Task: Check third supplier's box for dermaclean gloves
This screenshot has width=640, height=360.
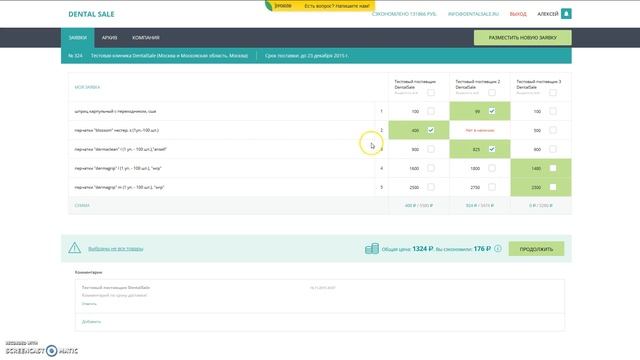Action: [553, 149]
